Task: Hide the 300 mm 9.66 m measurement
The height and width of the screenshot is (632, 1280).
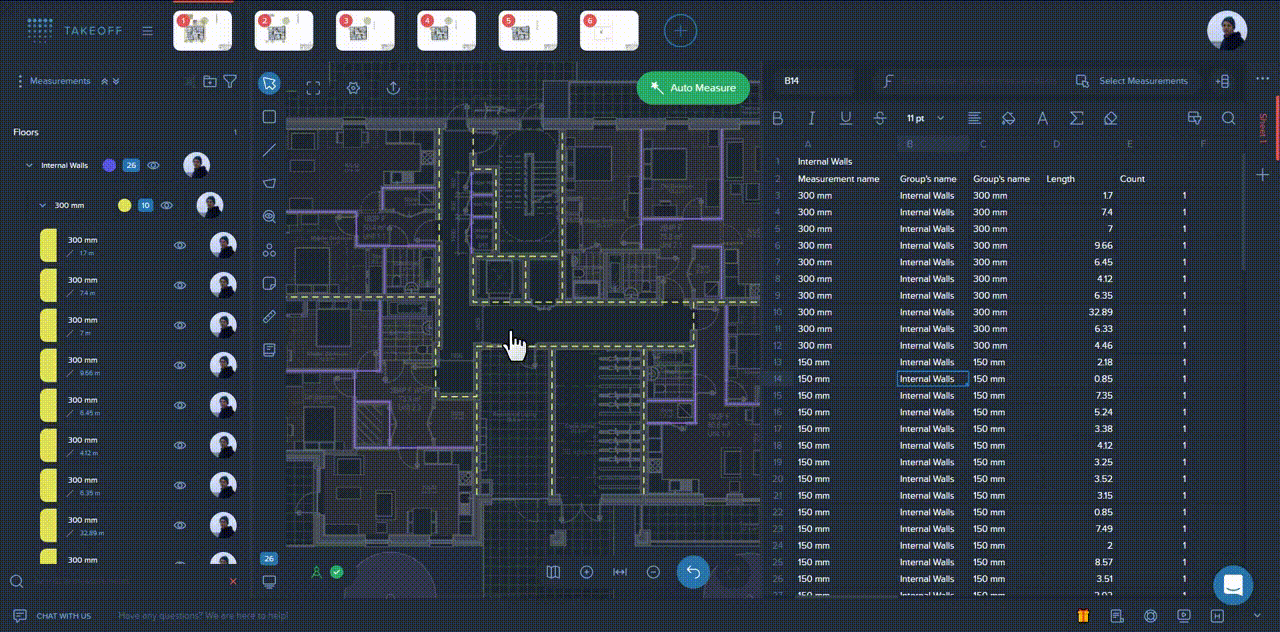Action: tap(180, 365)
